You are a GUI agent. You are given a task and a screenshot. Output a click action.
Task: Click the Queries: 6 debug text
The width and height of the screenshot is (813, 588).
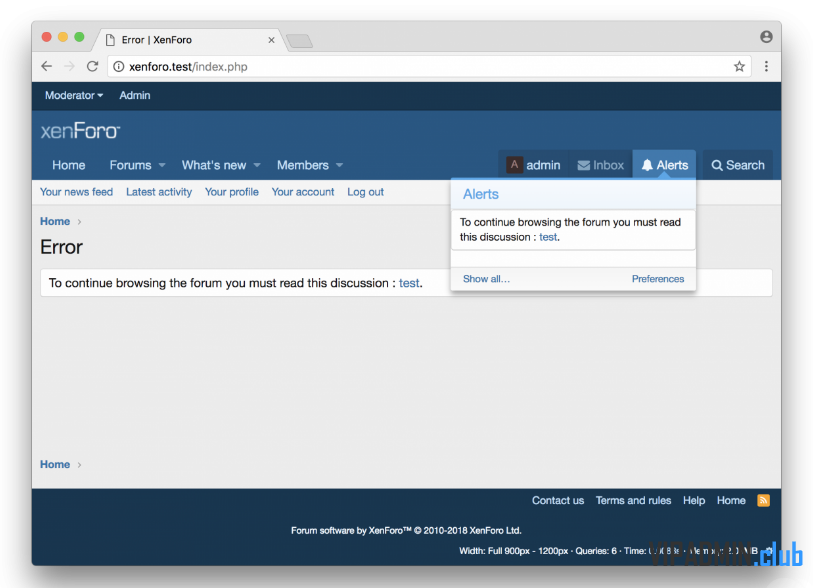pos(596,551)
